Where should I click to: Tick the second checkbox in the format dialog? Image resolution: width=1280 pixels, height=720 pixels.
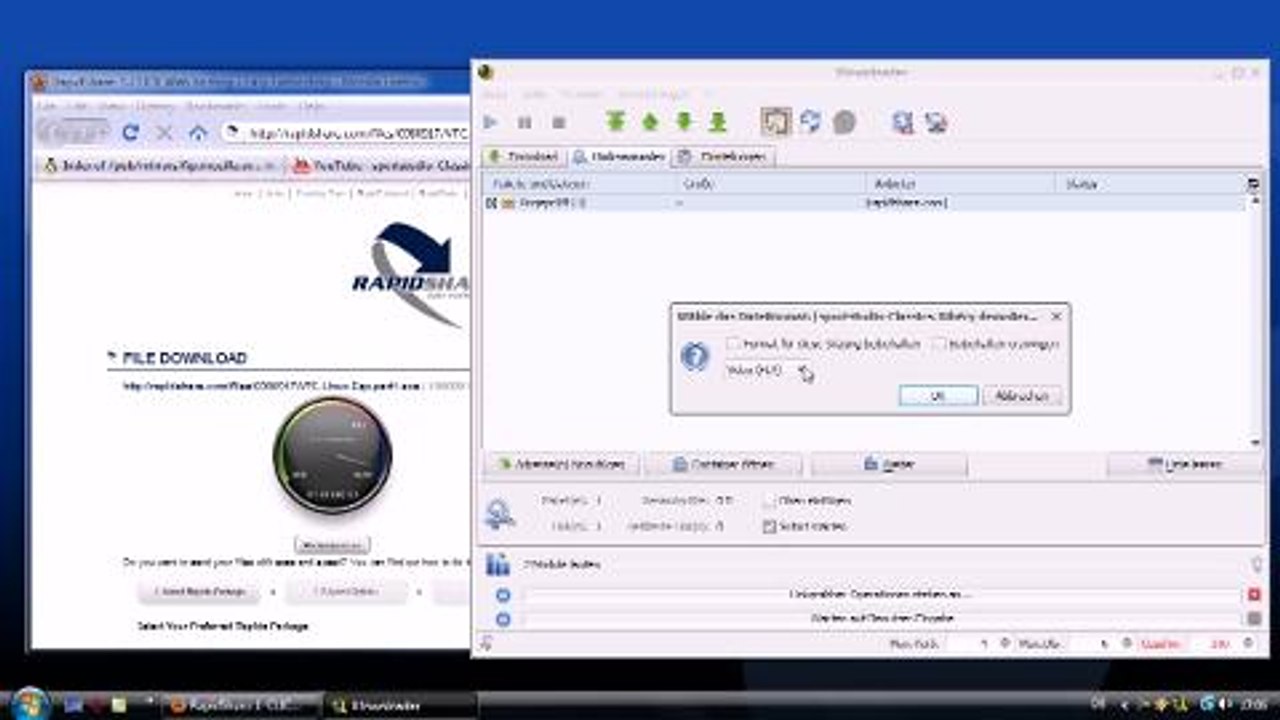point(939,344)
